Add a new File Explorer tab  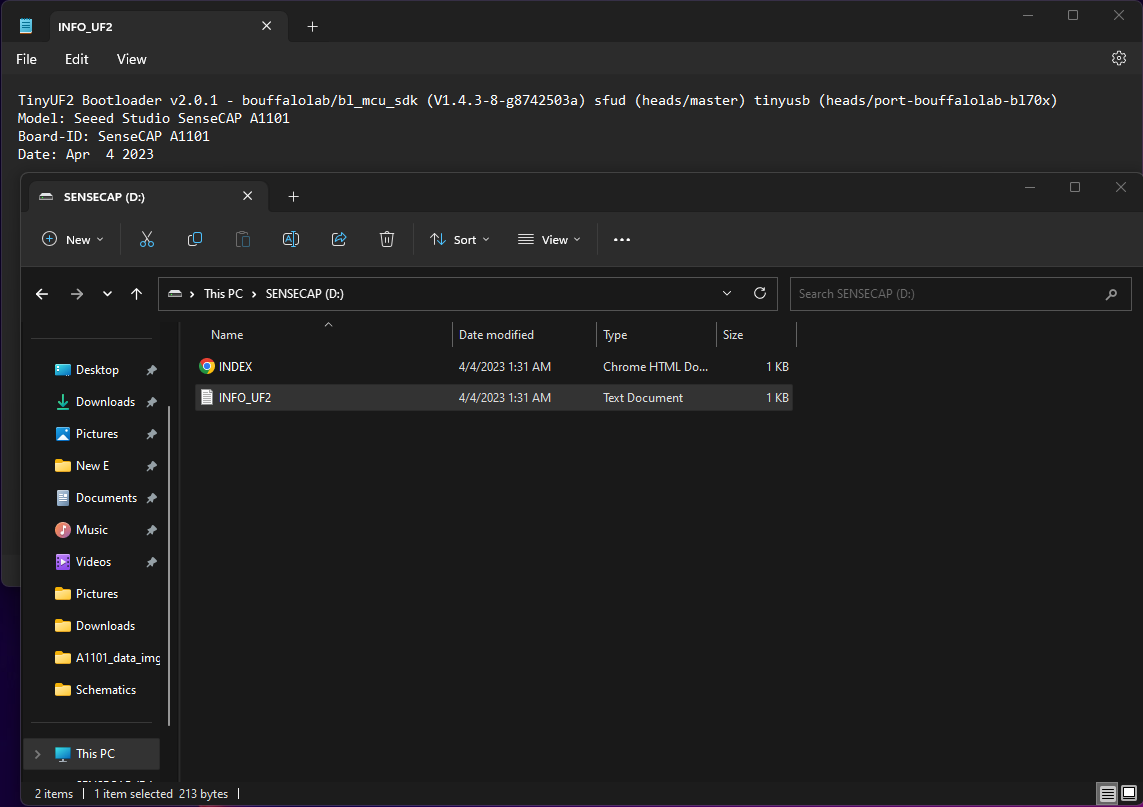tap(293, 197)
